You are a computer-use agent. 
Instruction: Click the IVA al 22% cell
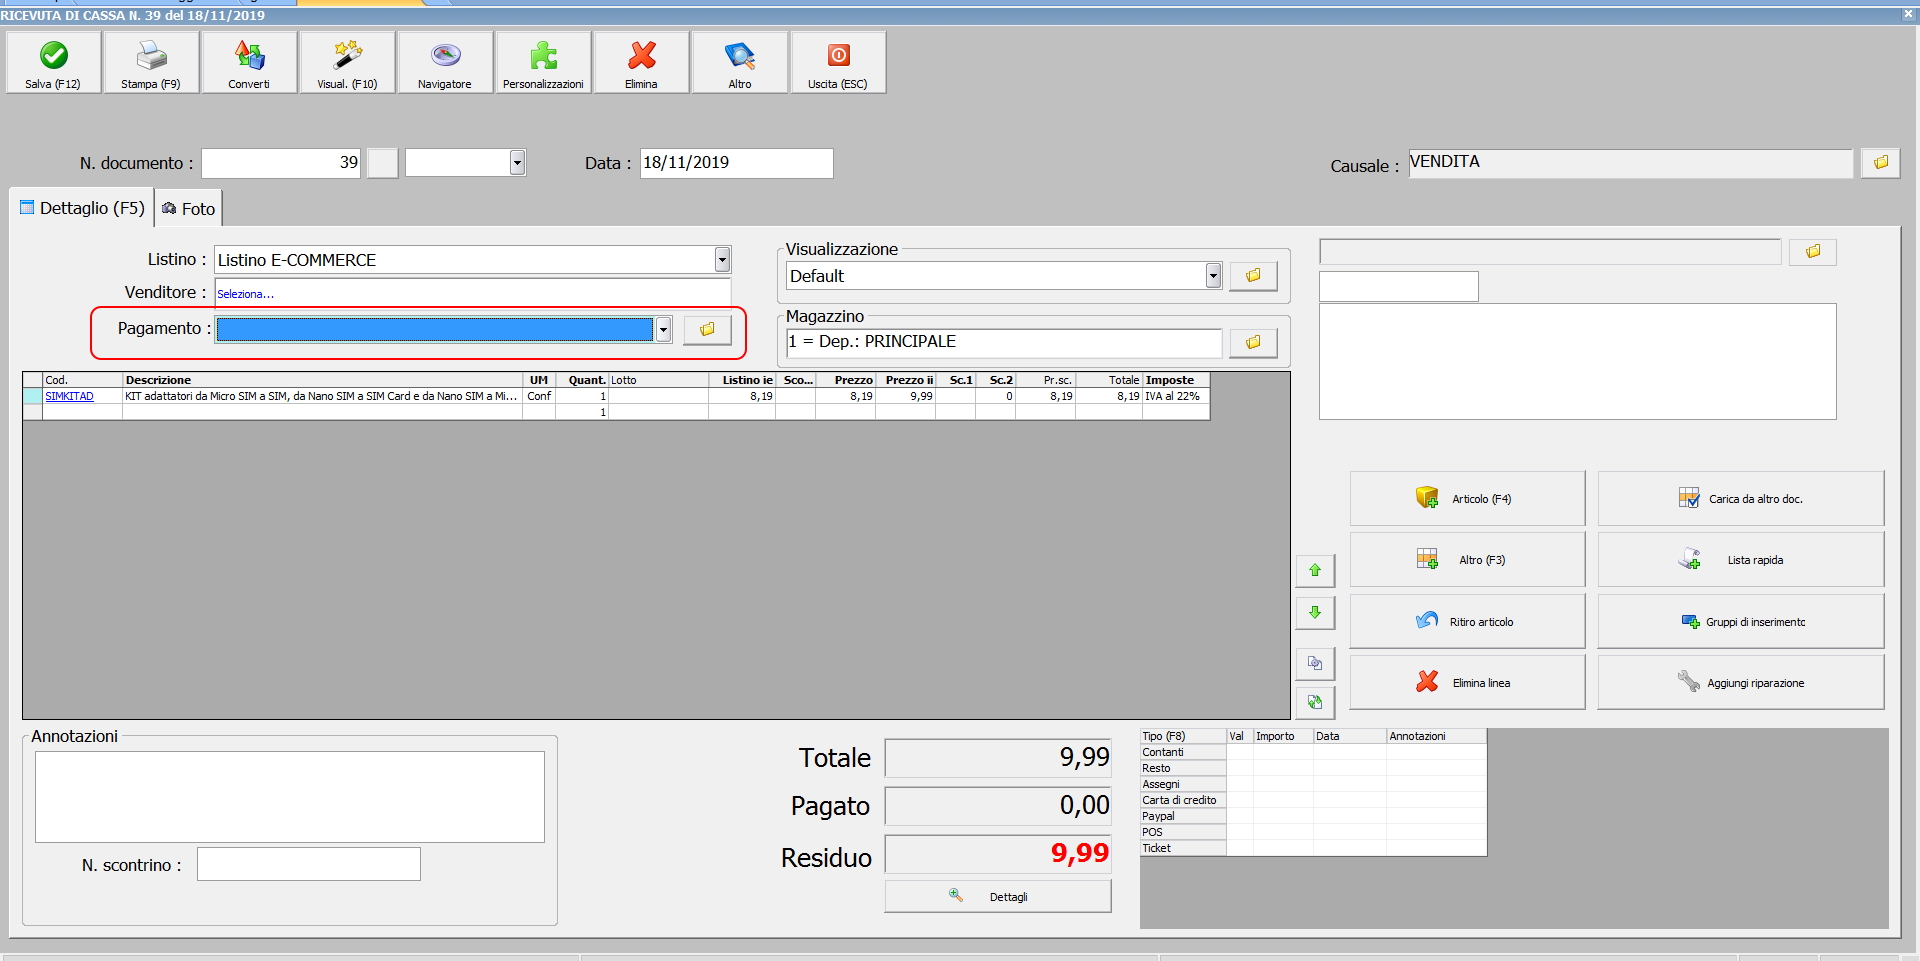(1176, 396)
